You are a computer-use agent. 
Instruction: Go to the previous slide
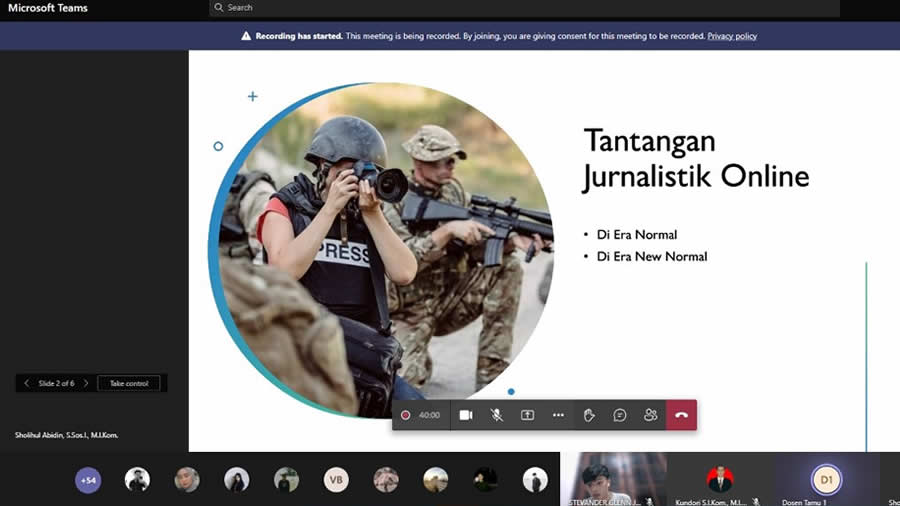[26, 383]
